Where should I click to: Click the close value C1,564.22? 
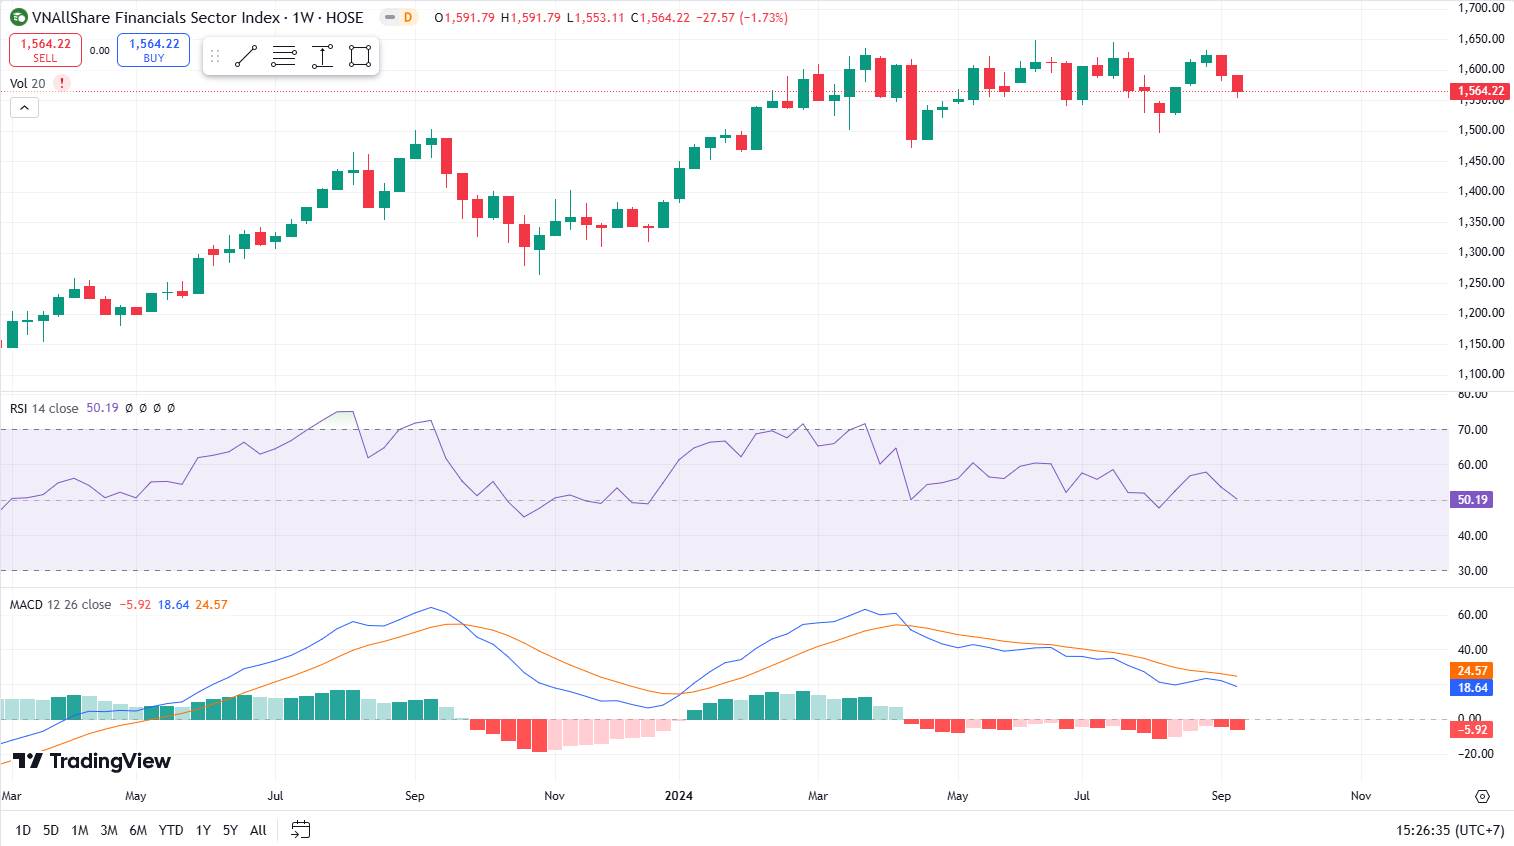[660, 18]
